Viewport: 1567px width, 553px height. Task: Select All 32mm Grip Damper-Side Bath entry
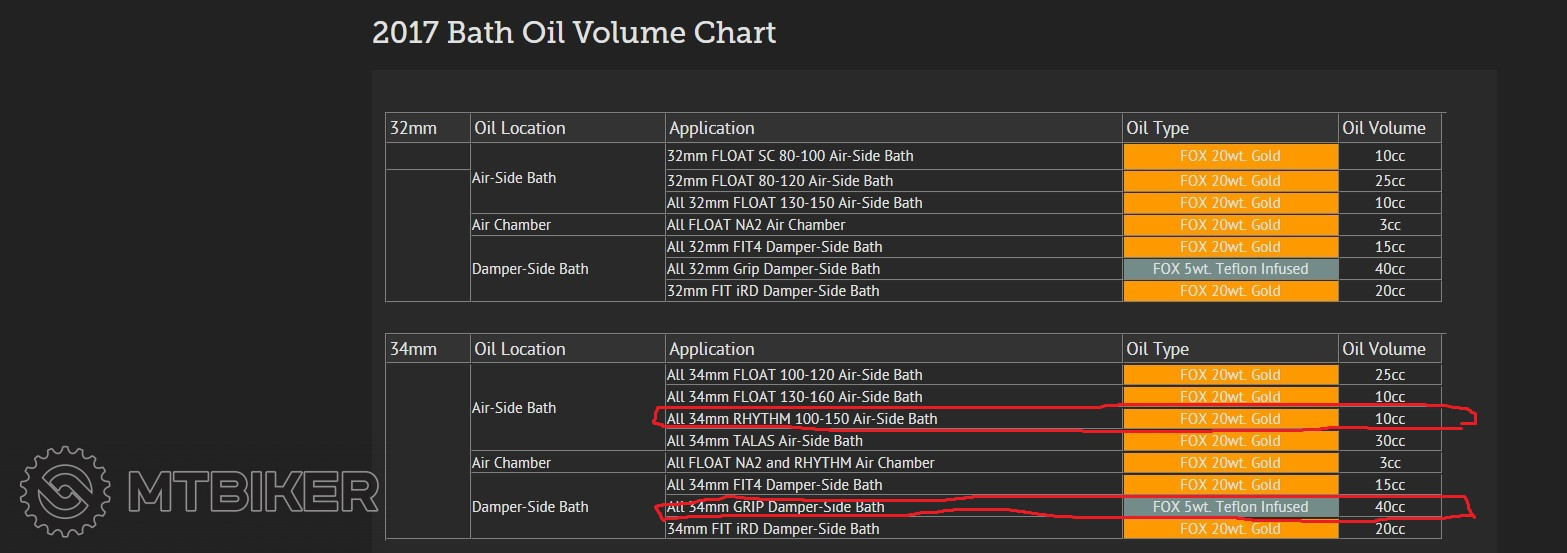coord(773,269)
